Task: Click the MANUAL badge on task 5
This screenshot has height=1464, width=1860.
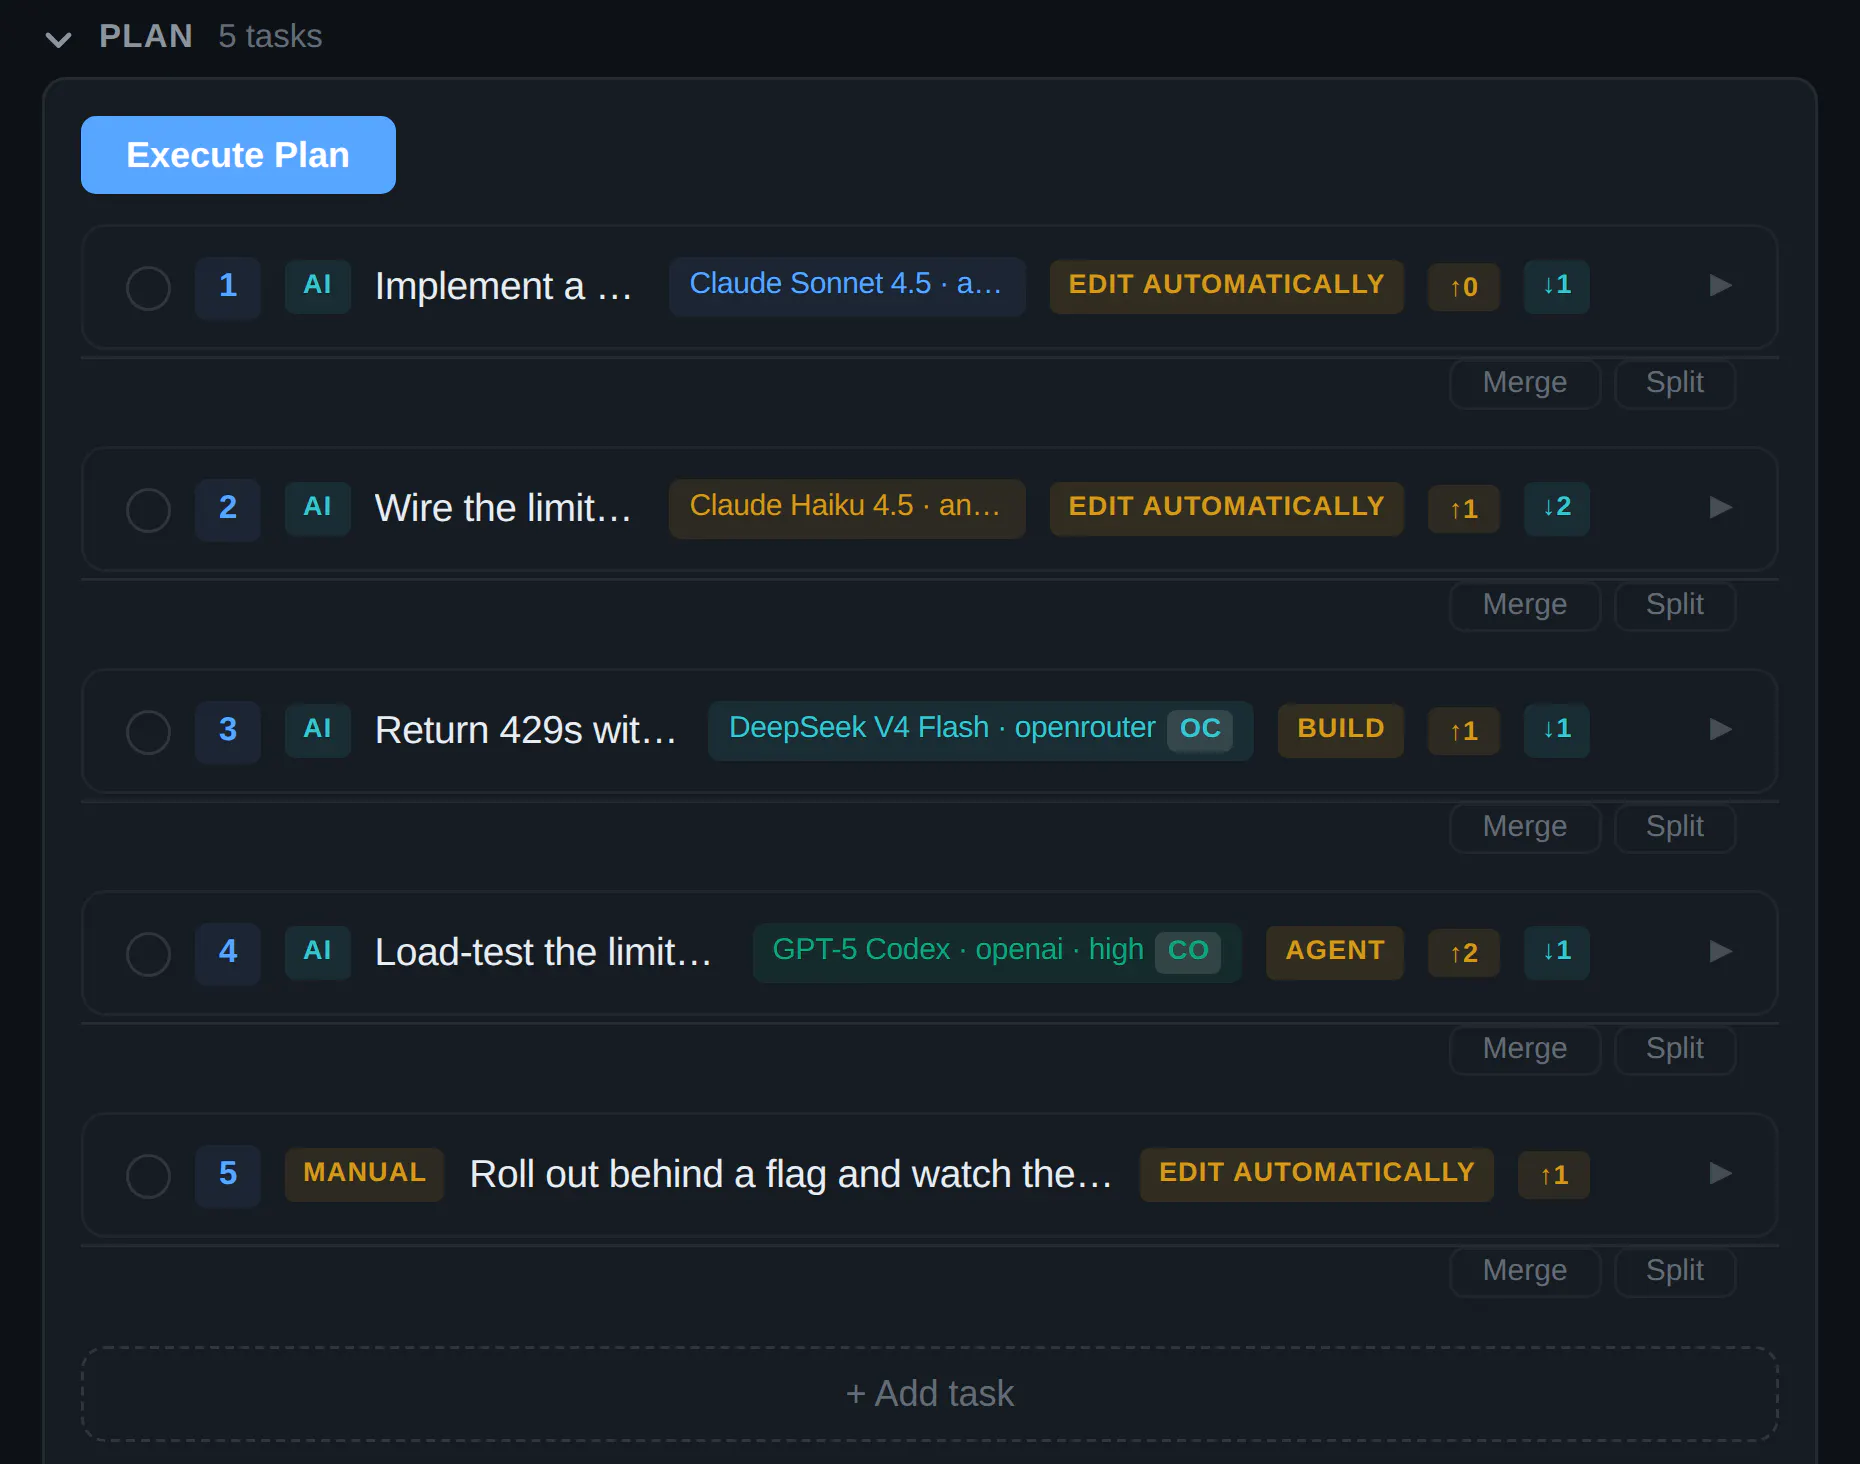Action: [x=364, y=1174]
